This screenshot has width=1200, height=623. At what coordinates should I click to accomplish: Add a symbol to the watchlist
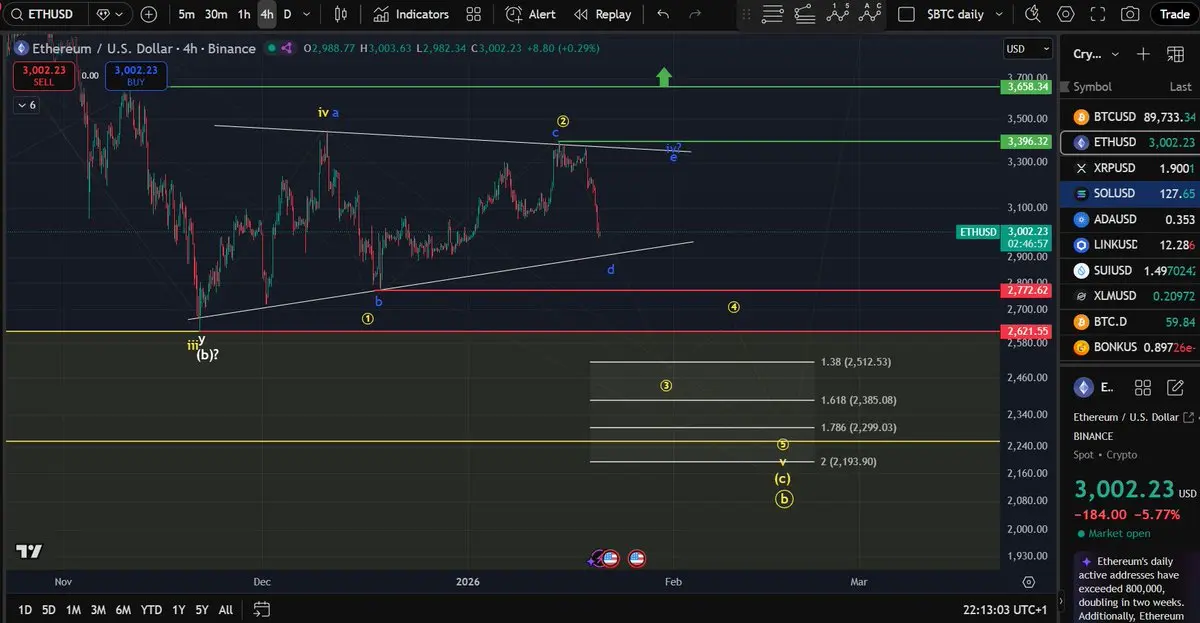pos(1144,54)
